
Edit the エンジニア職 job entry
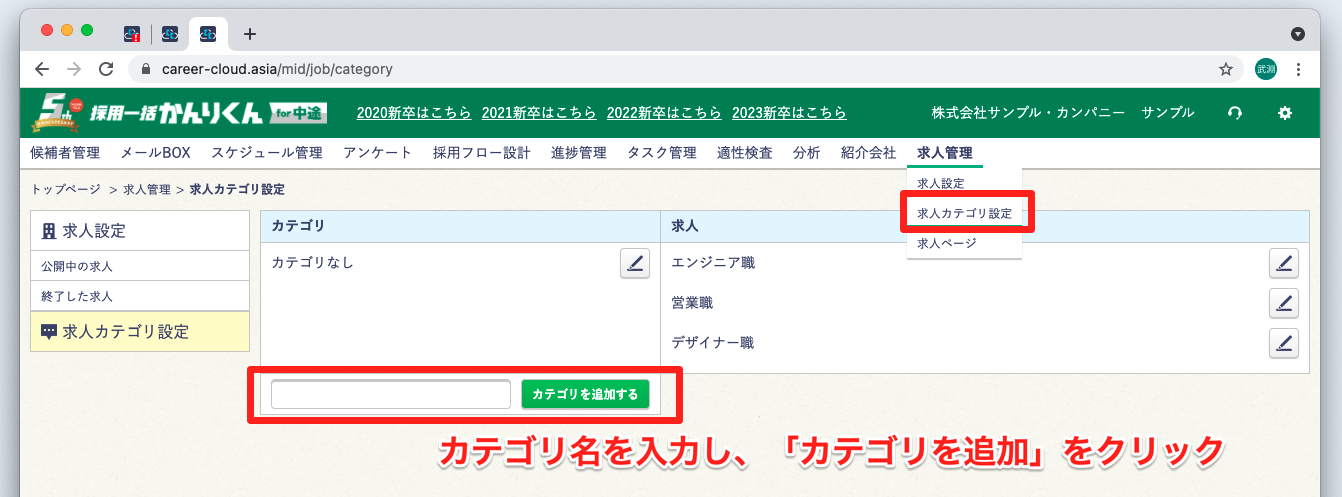pos(1283,263)
